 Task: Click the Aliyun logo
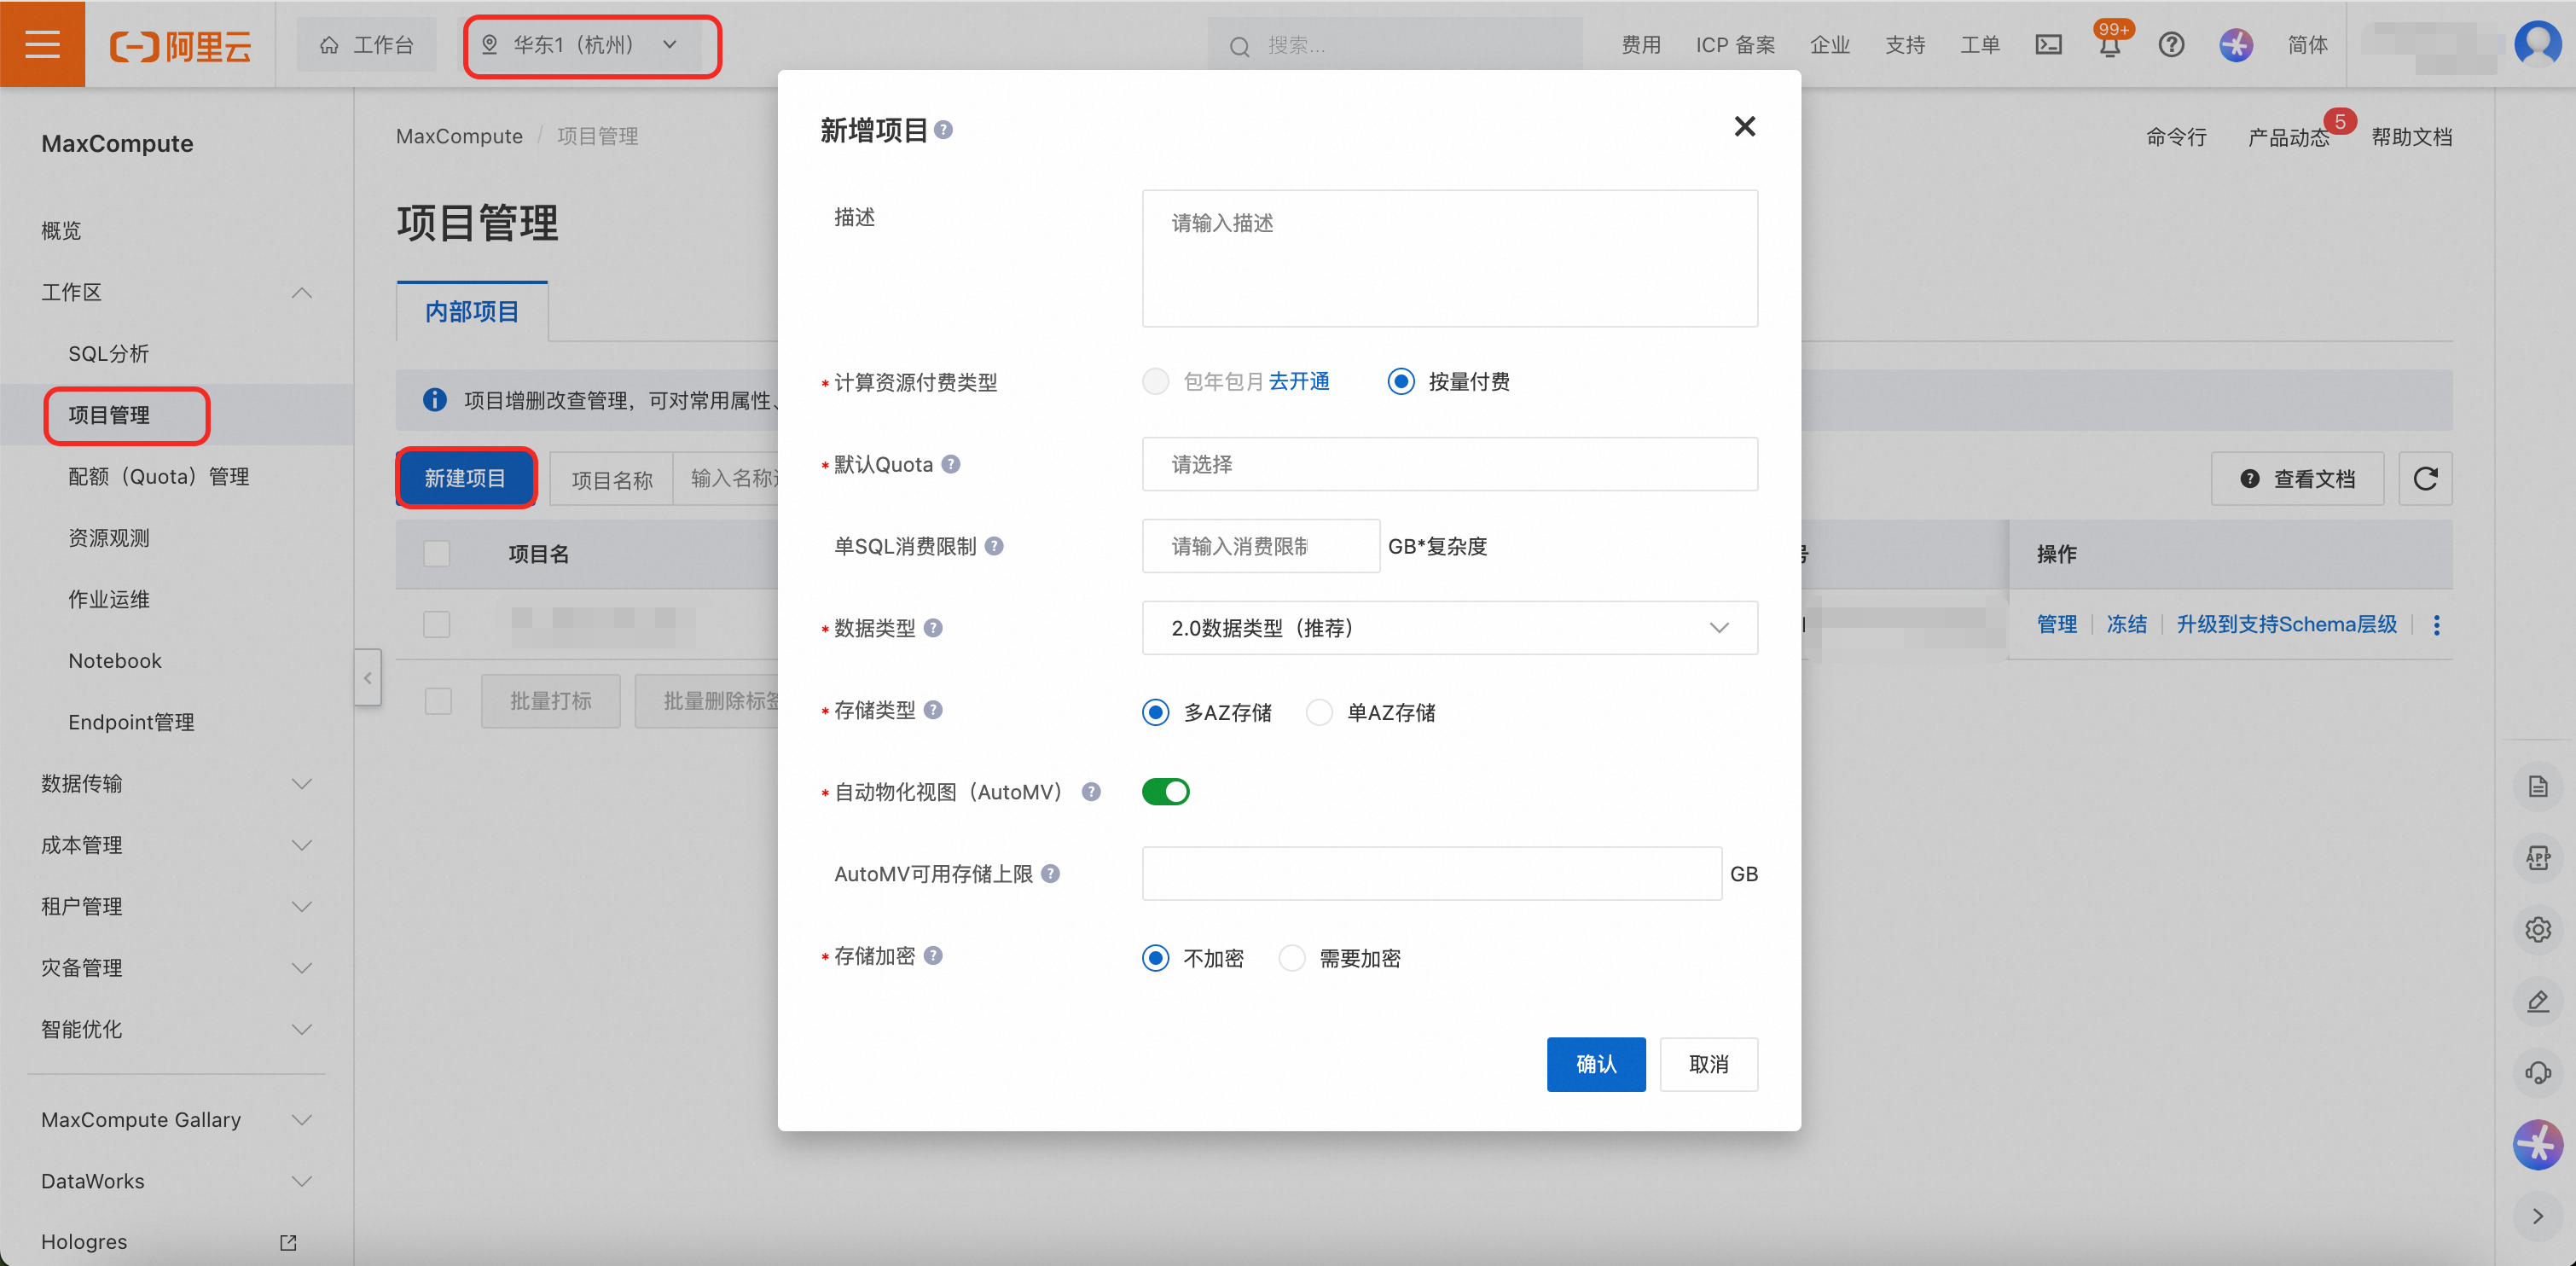coord(181,45)
